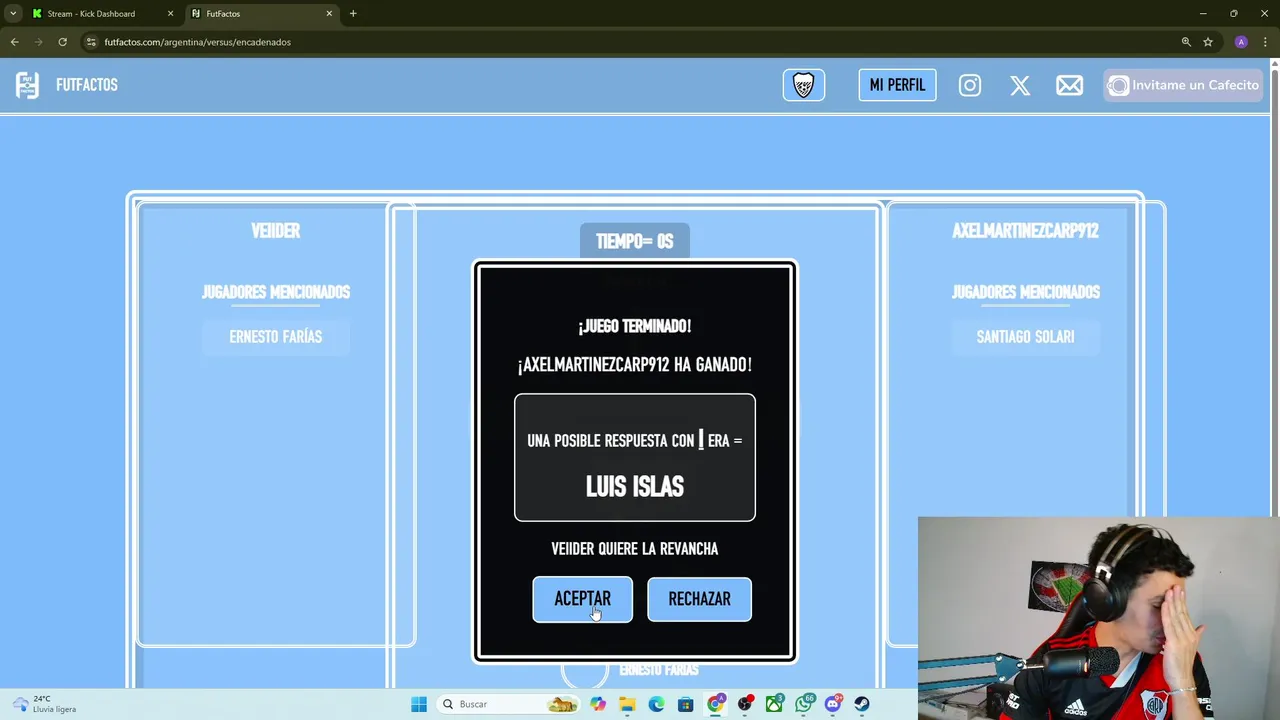This screenshot has width=1280, height=720.
Task: Open the email envelope icon
Action: [1069, 85]
